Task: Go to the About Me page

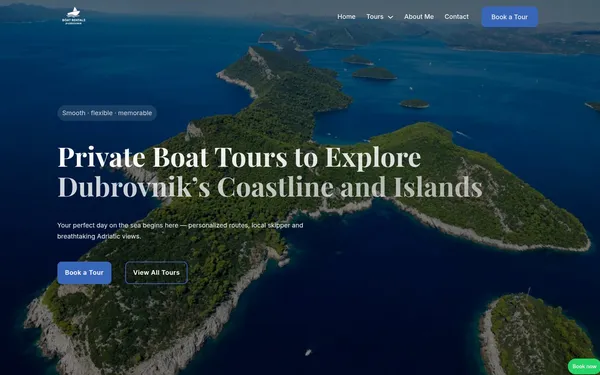Action: click(419, 17)
